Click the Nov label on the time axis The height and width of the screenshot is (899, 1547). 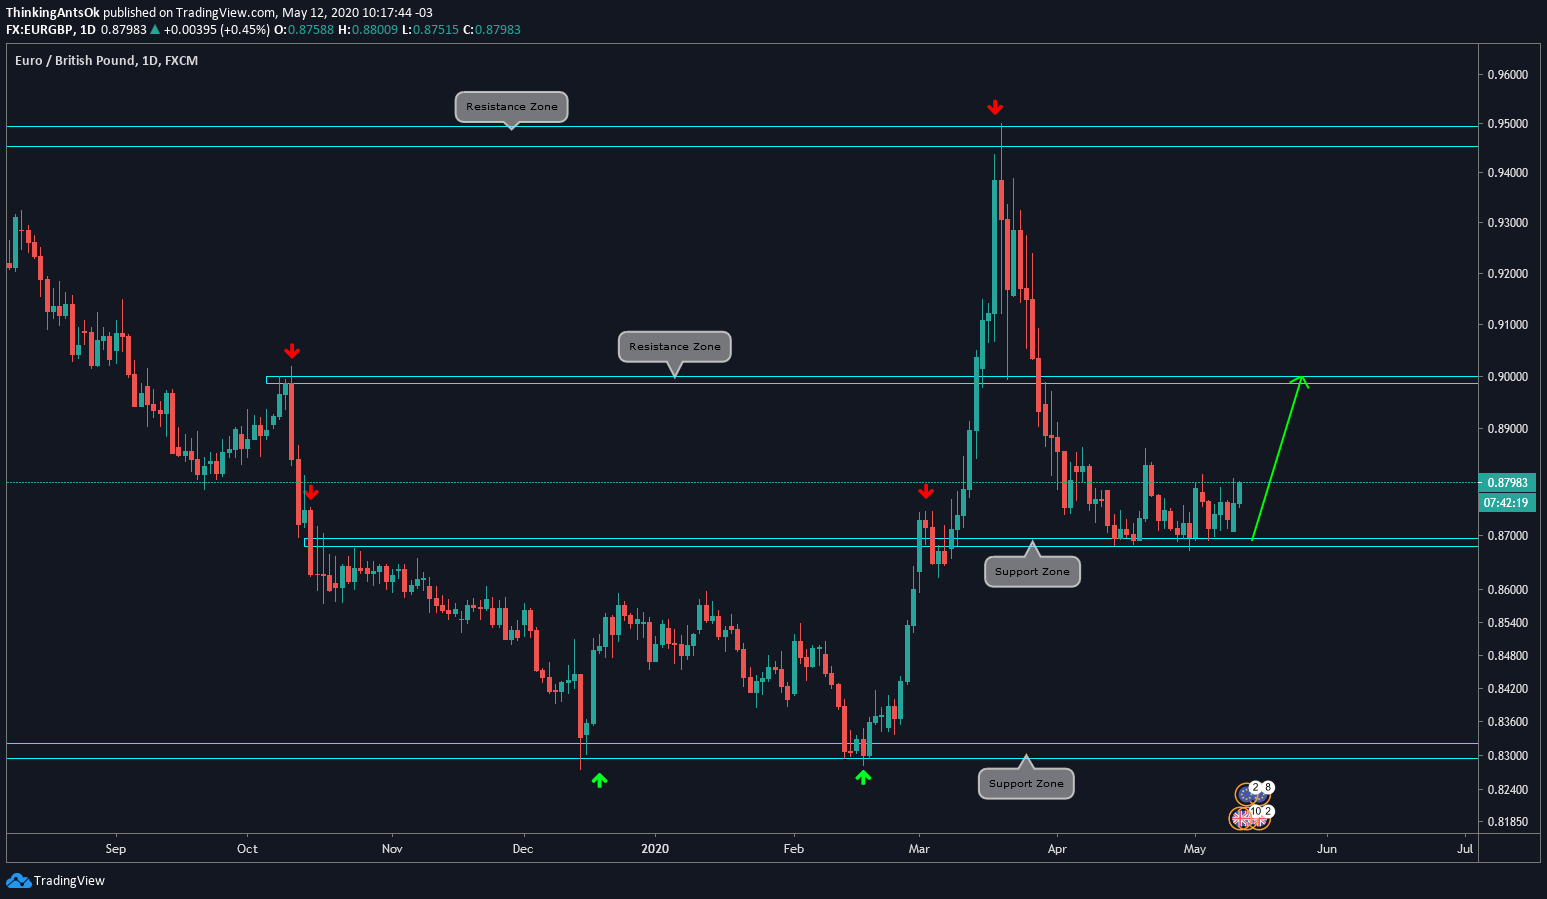tap(392, 849)
